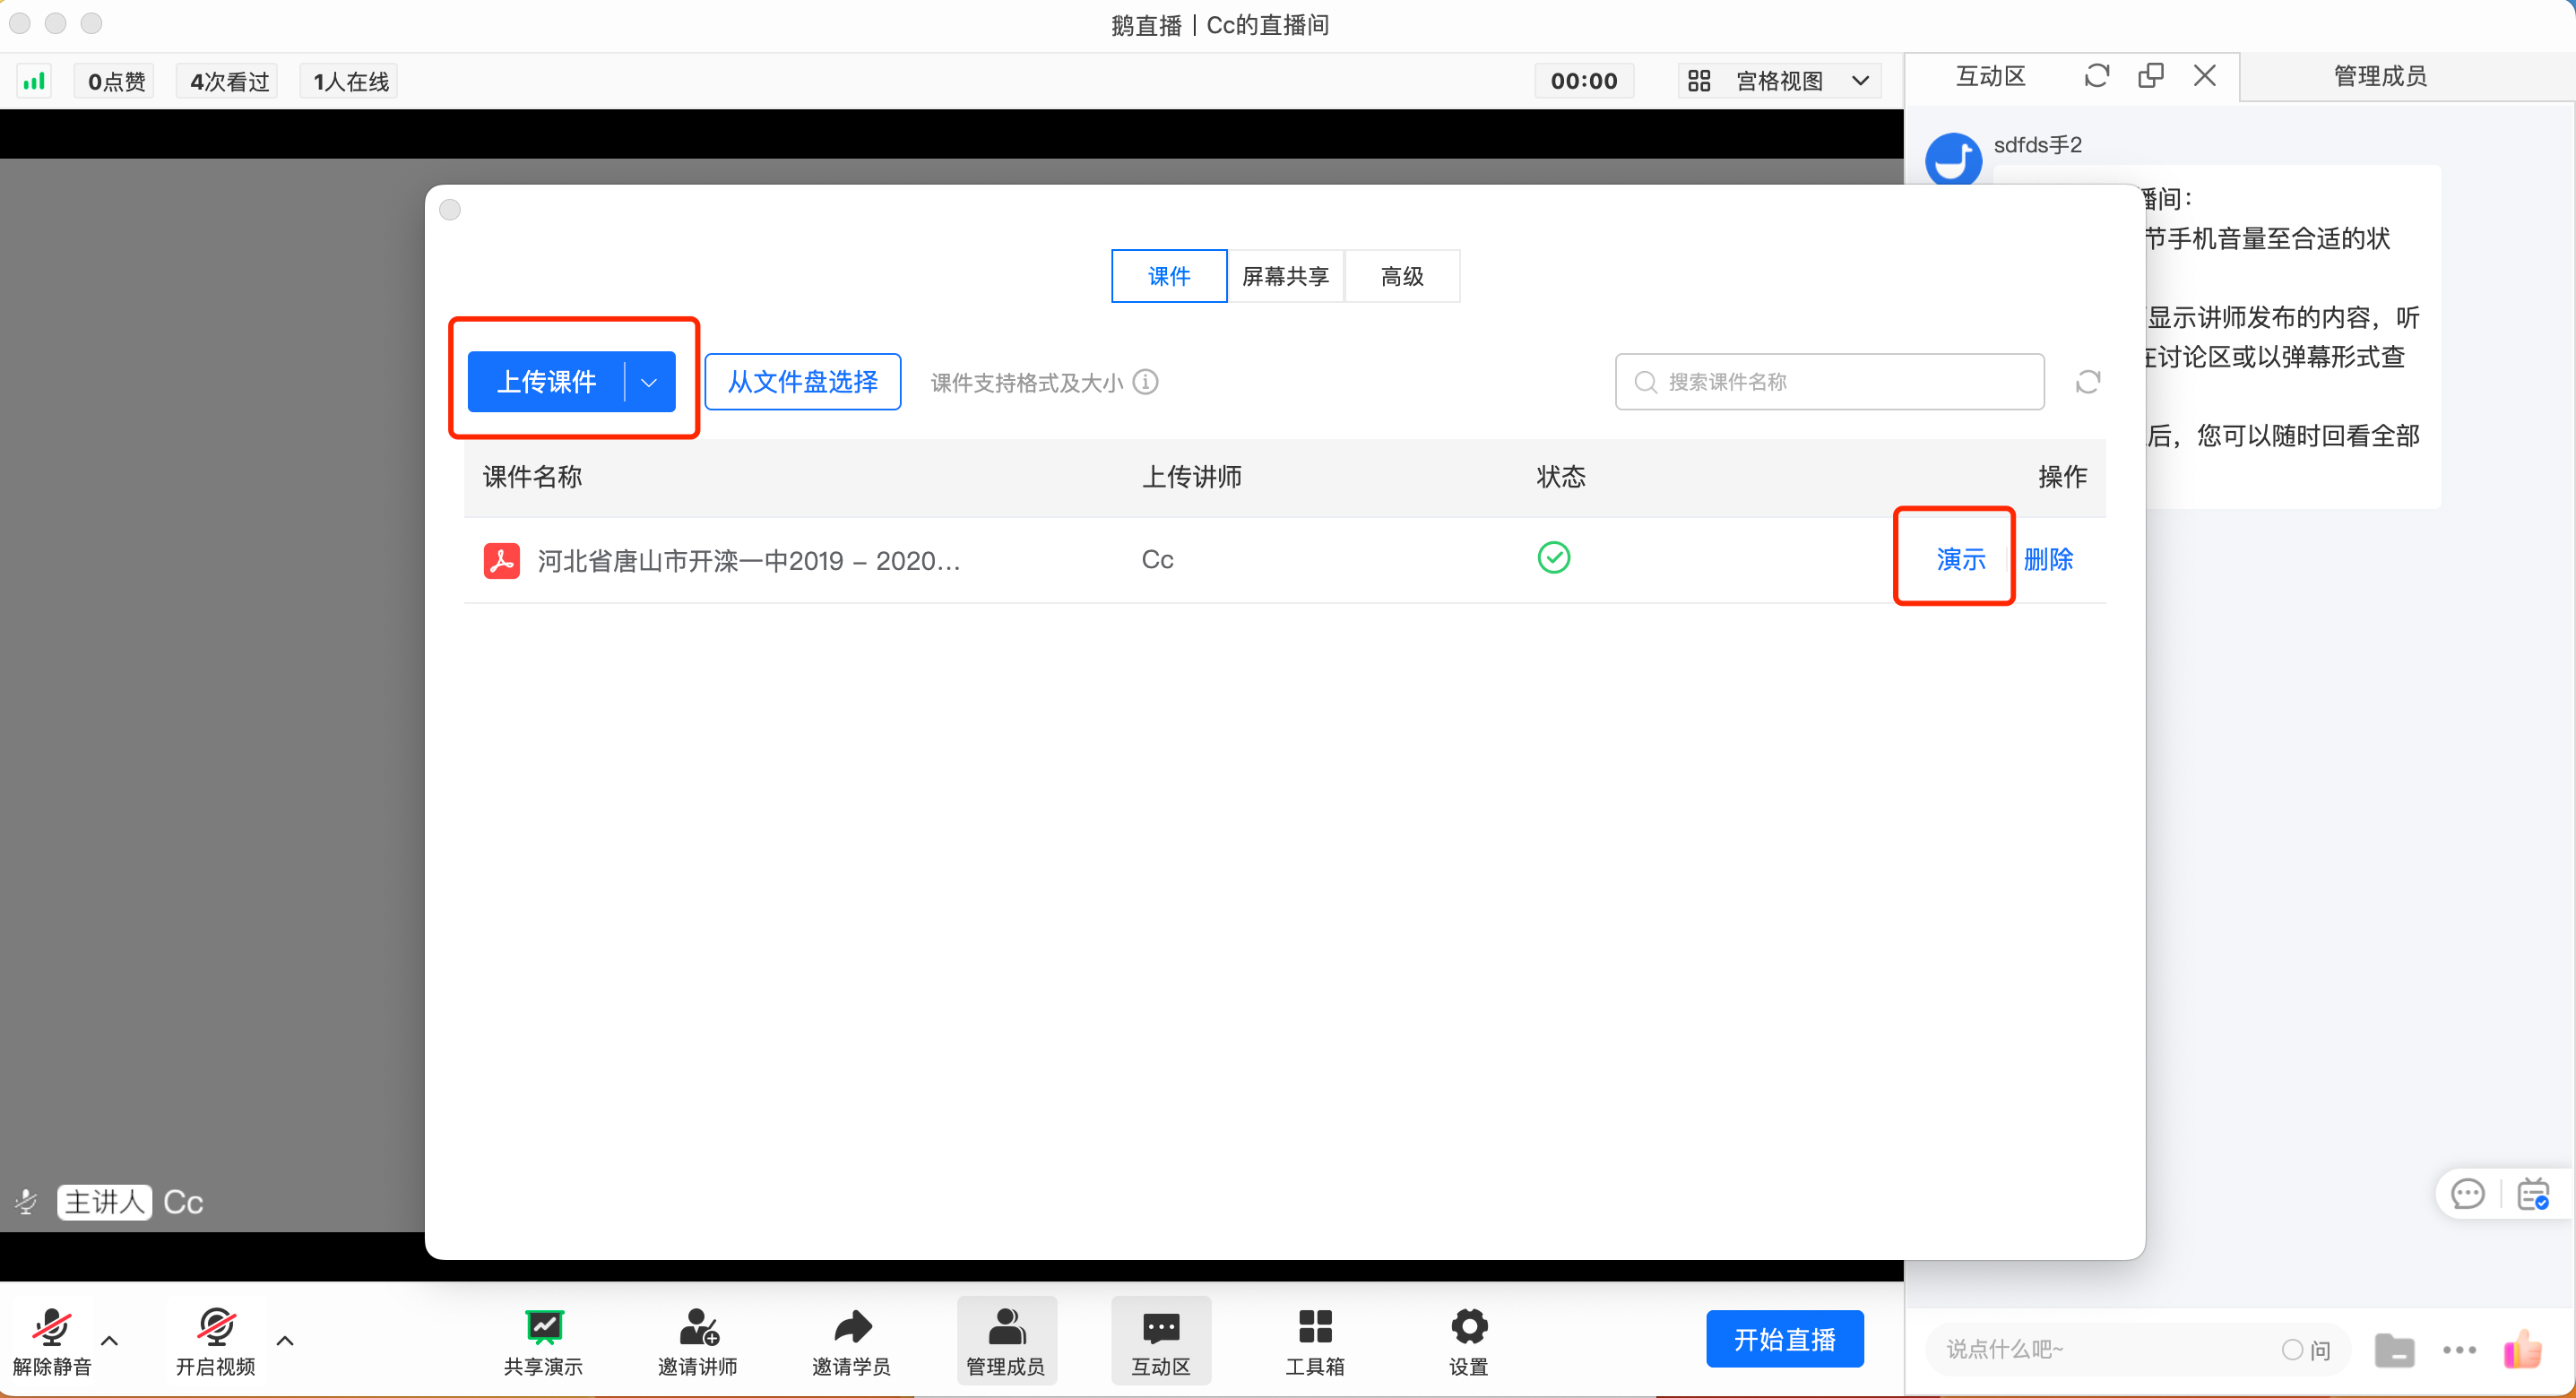The image size is (2576, 1398).
Task: Click the thumbs-up like icon
Action: tap(2521, 1350)
